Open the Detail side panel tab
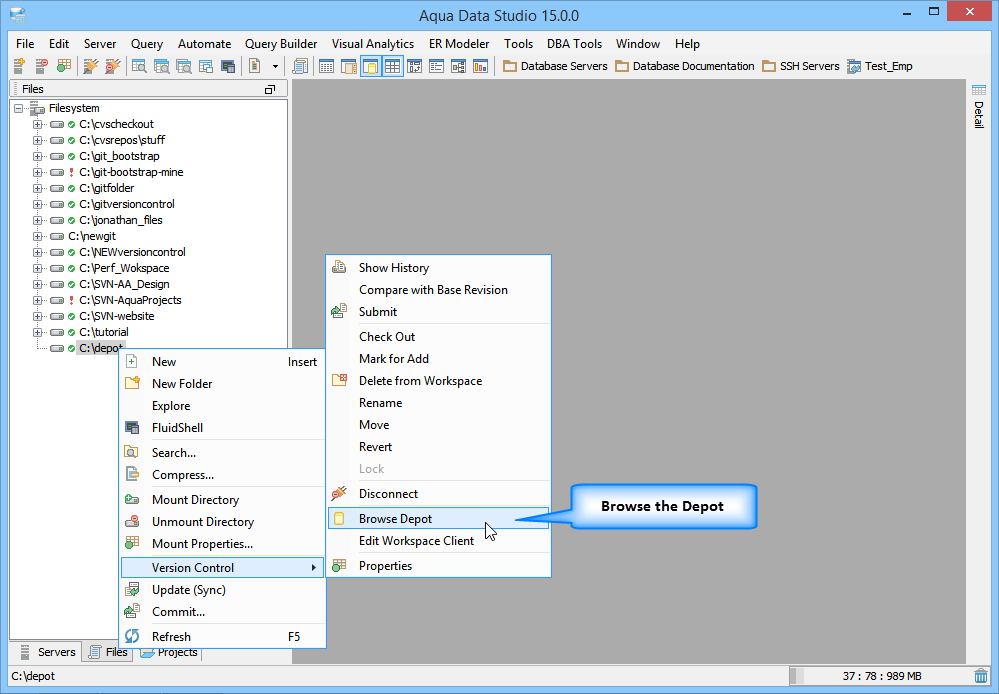Image resolution: width=999 pixels, height=694 pixels. tap(979, 107)
